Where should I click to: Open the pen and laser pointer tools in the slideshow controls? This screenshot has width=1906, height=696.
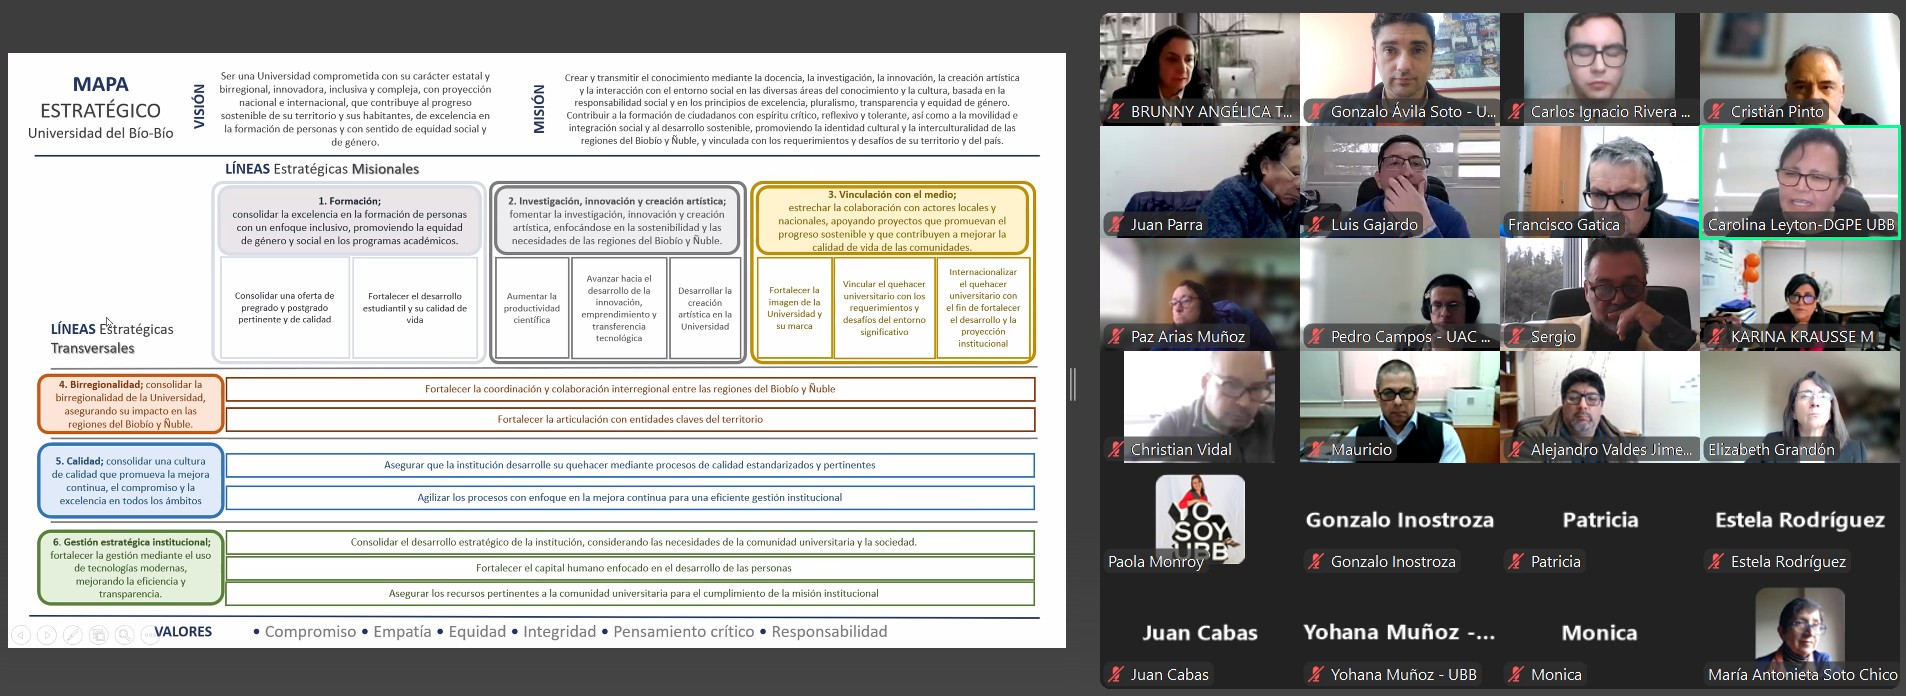72,635
